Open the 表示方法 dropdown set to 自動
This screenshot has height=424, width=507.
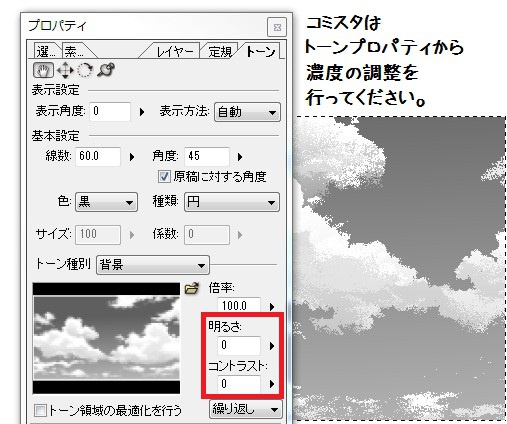(x=247, y=112)
